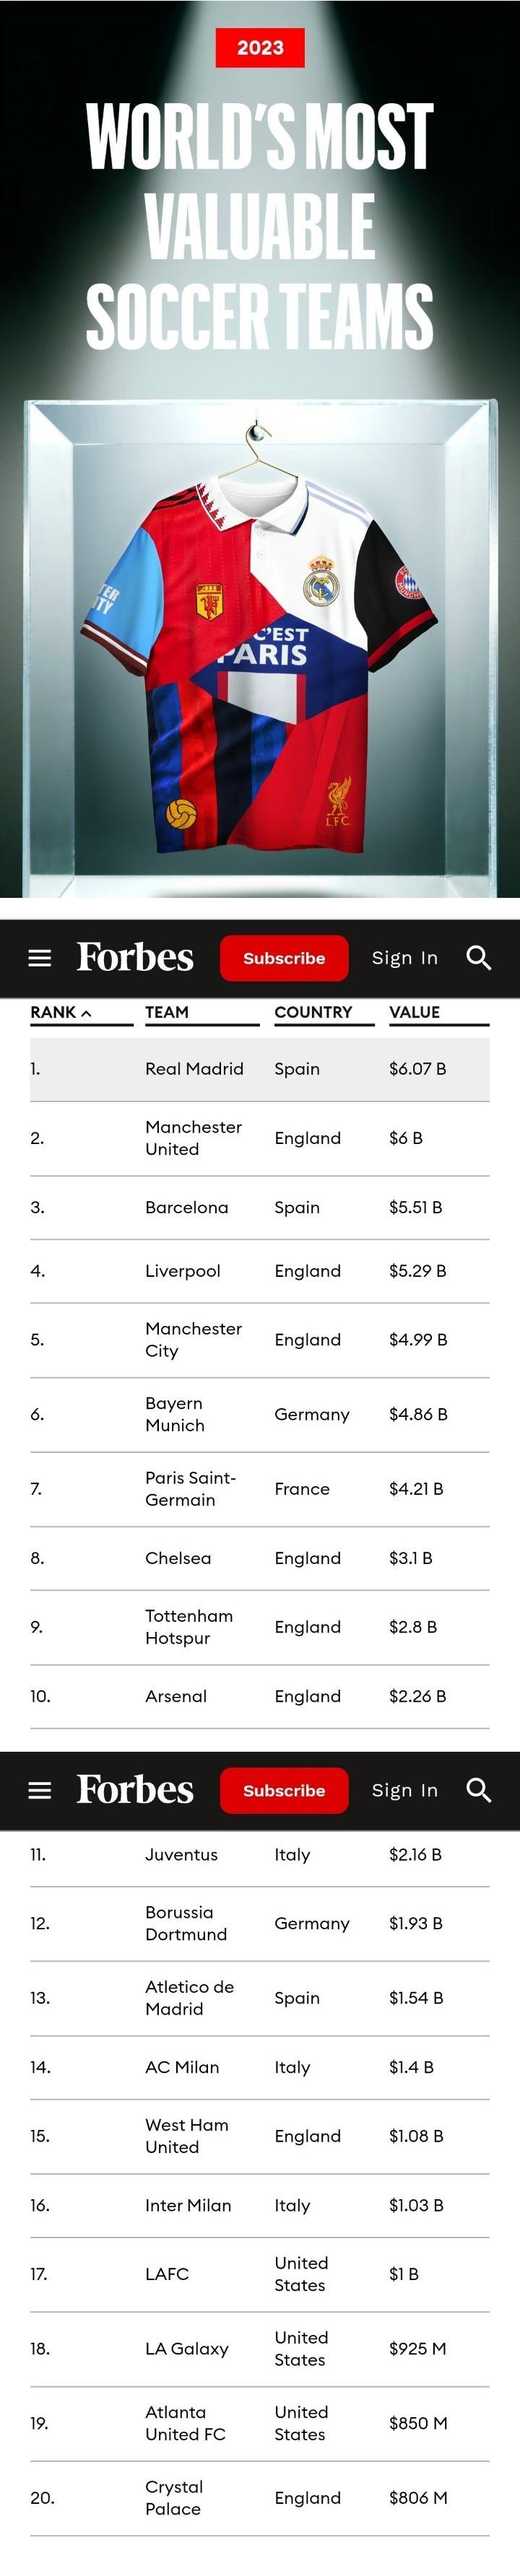Click the Forbes logo in lower header

click(x=135, y=1789)
